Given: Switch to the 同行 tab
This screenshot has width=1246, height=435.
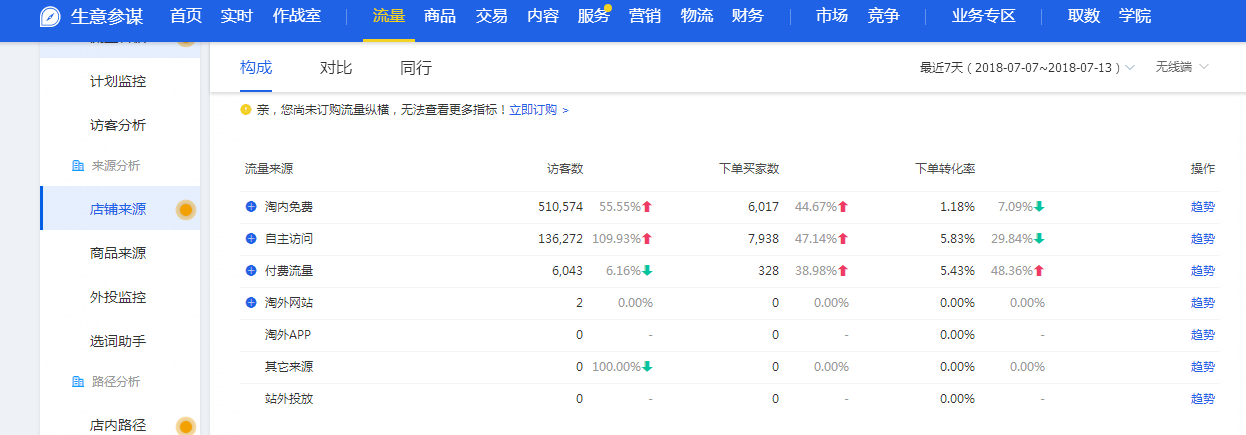Looking at the screenshot, I should (x=416, y=68).
